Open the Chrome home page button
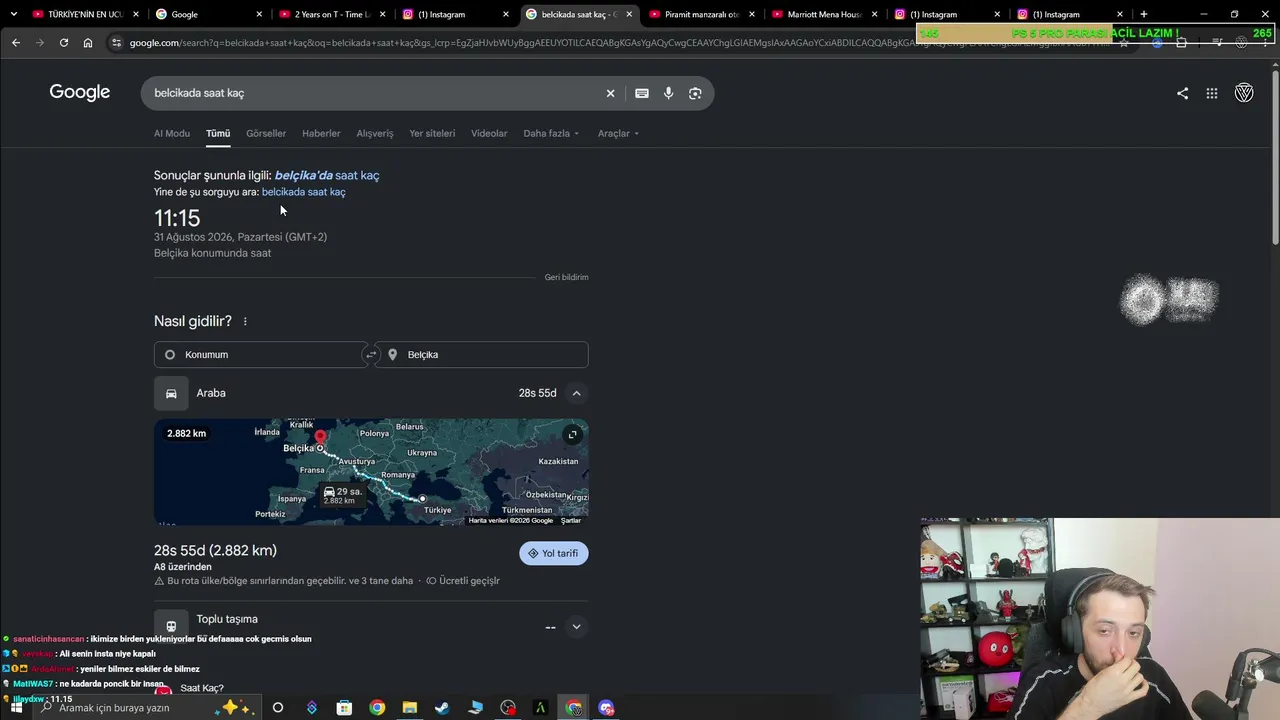Image resolution: width=1280 pixels, height=720 pixels. click(x=88, y=43)
